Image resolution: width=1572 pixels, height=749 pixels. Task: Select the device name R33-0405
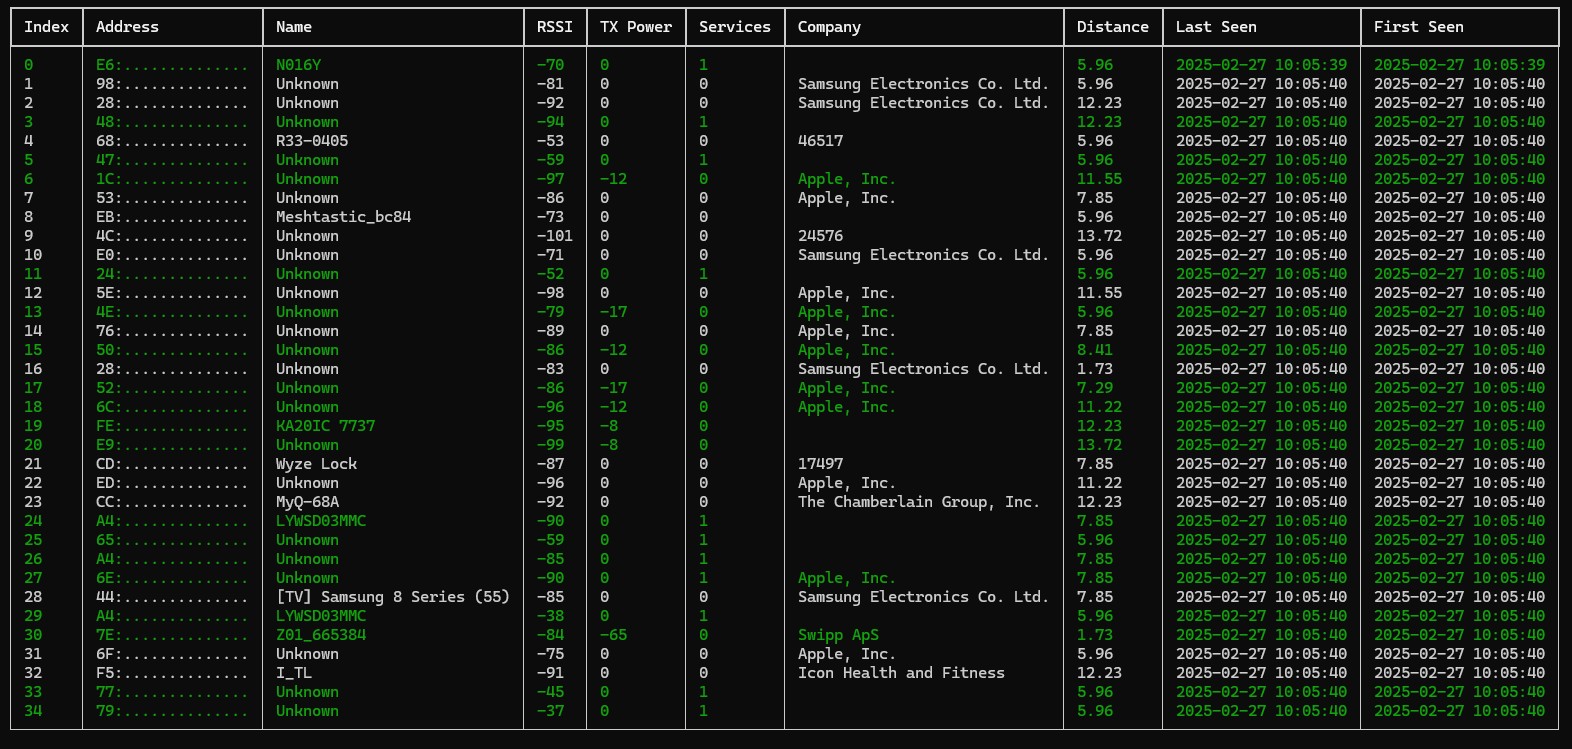(x=312, y=141)
